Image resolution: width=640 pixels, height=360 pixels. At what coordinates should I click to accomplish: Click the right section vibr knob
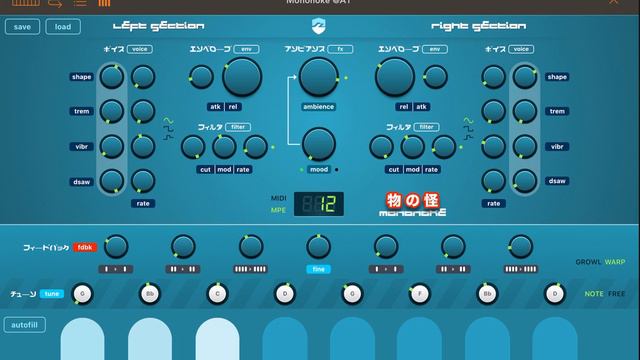pos(524,147)
